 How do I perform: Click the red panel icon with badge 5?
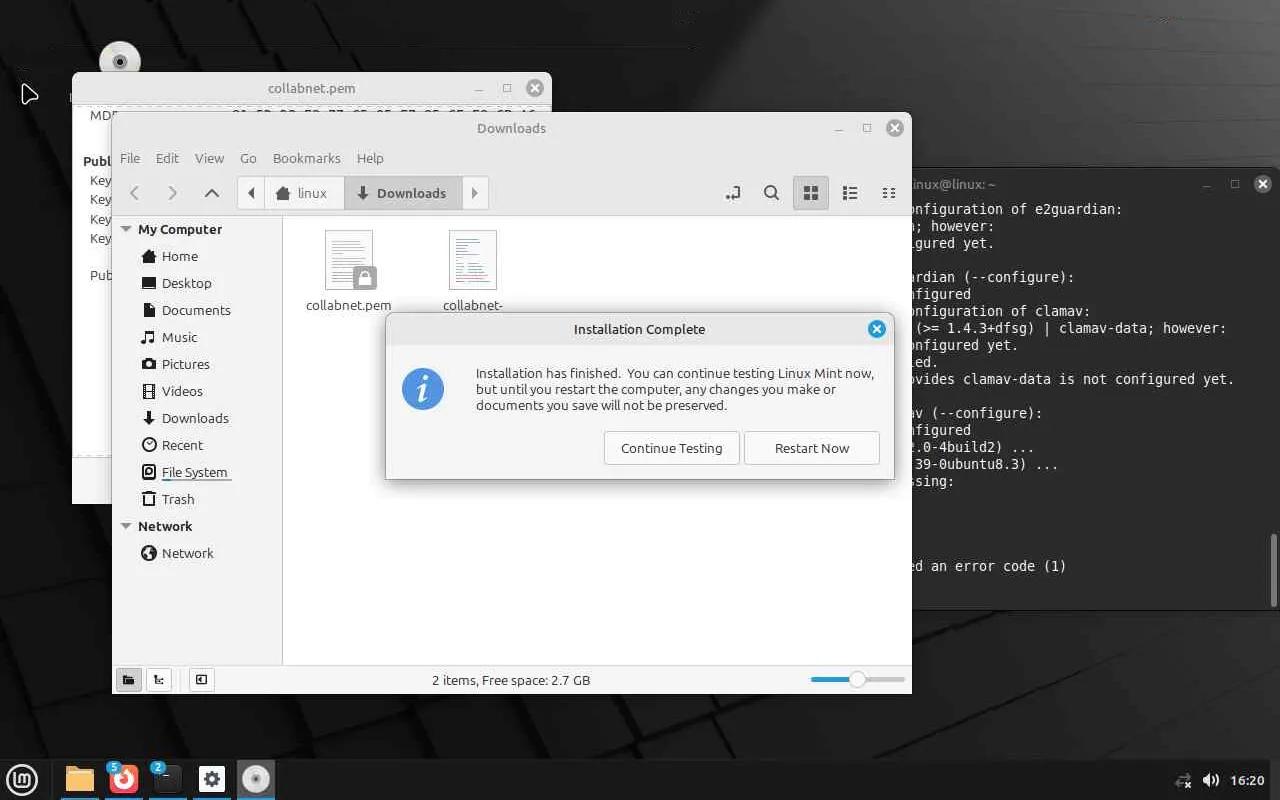tap(124, 779)
